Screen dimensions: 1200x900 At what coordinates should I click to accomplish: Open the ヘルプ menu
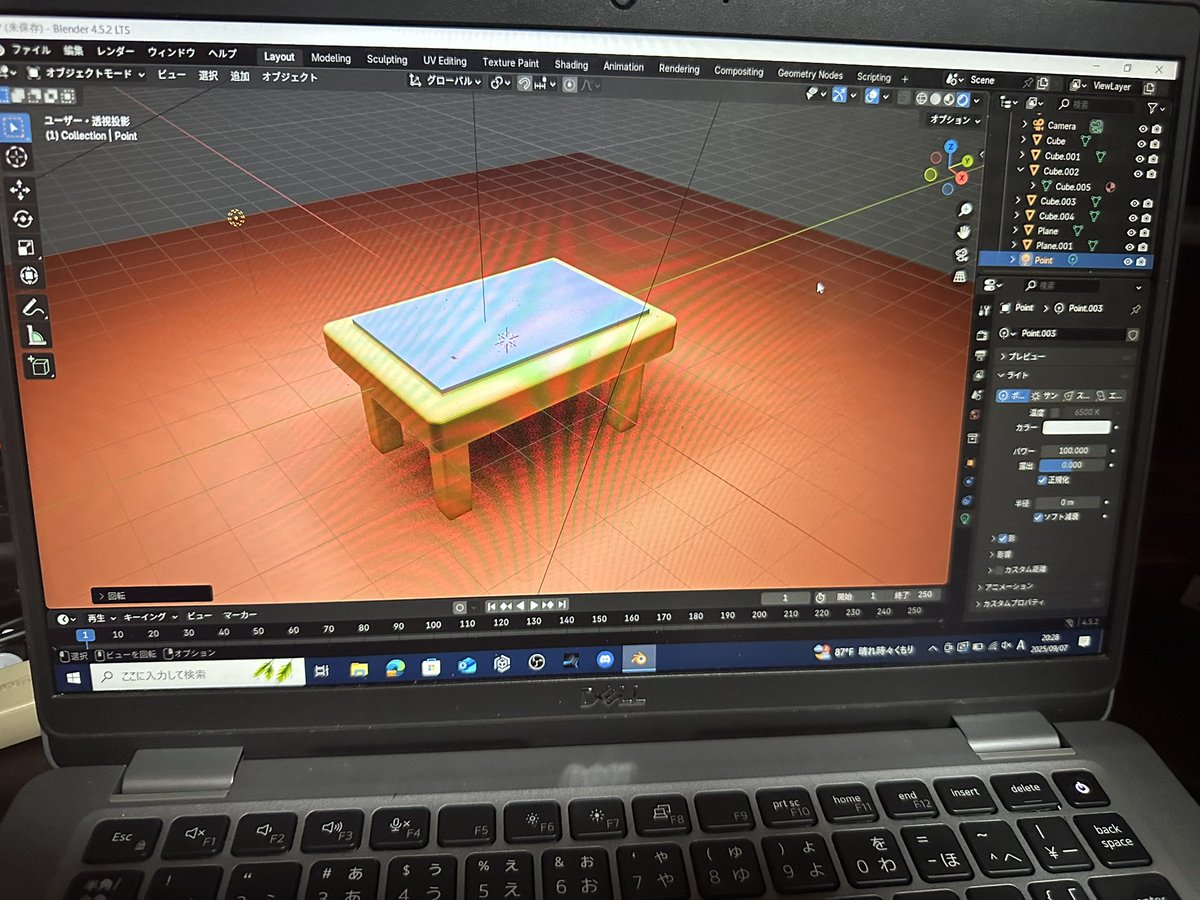pyautogui.click(x=222, y=53)
